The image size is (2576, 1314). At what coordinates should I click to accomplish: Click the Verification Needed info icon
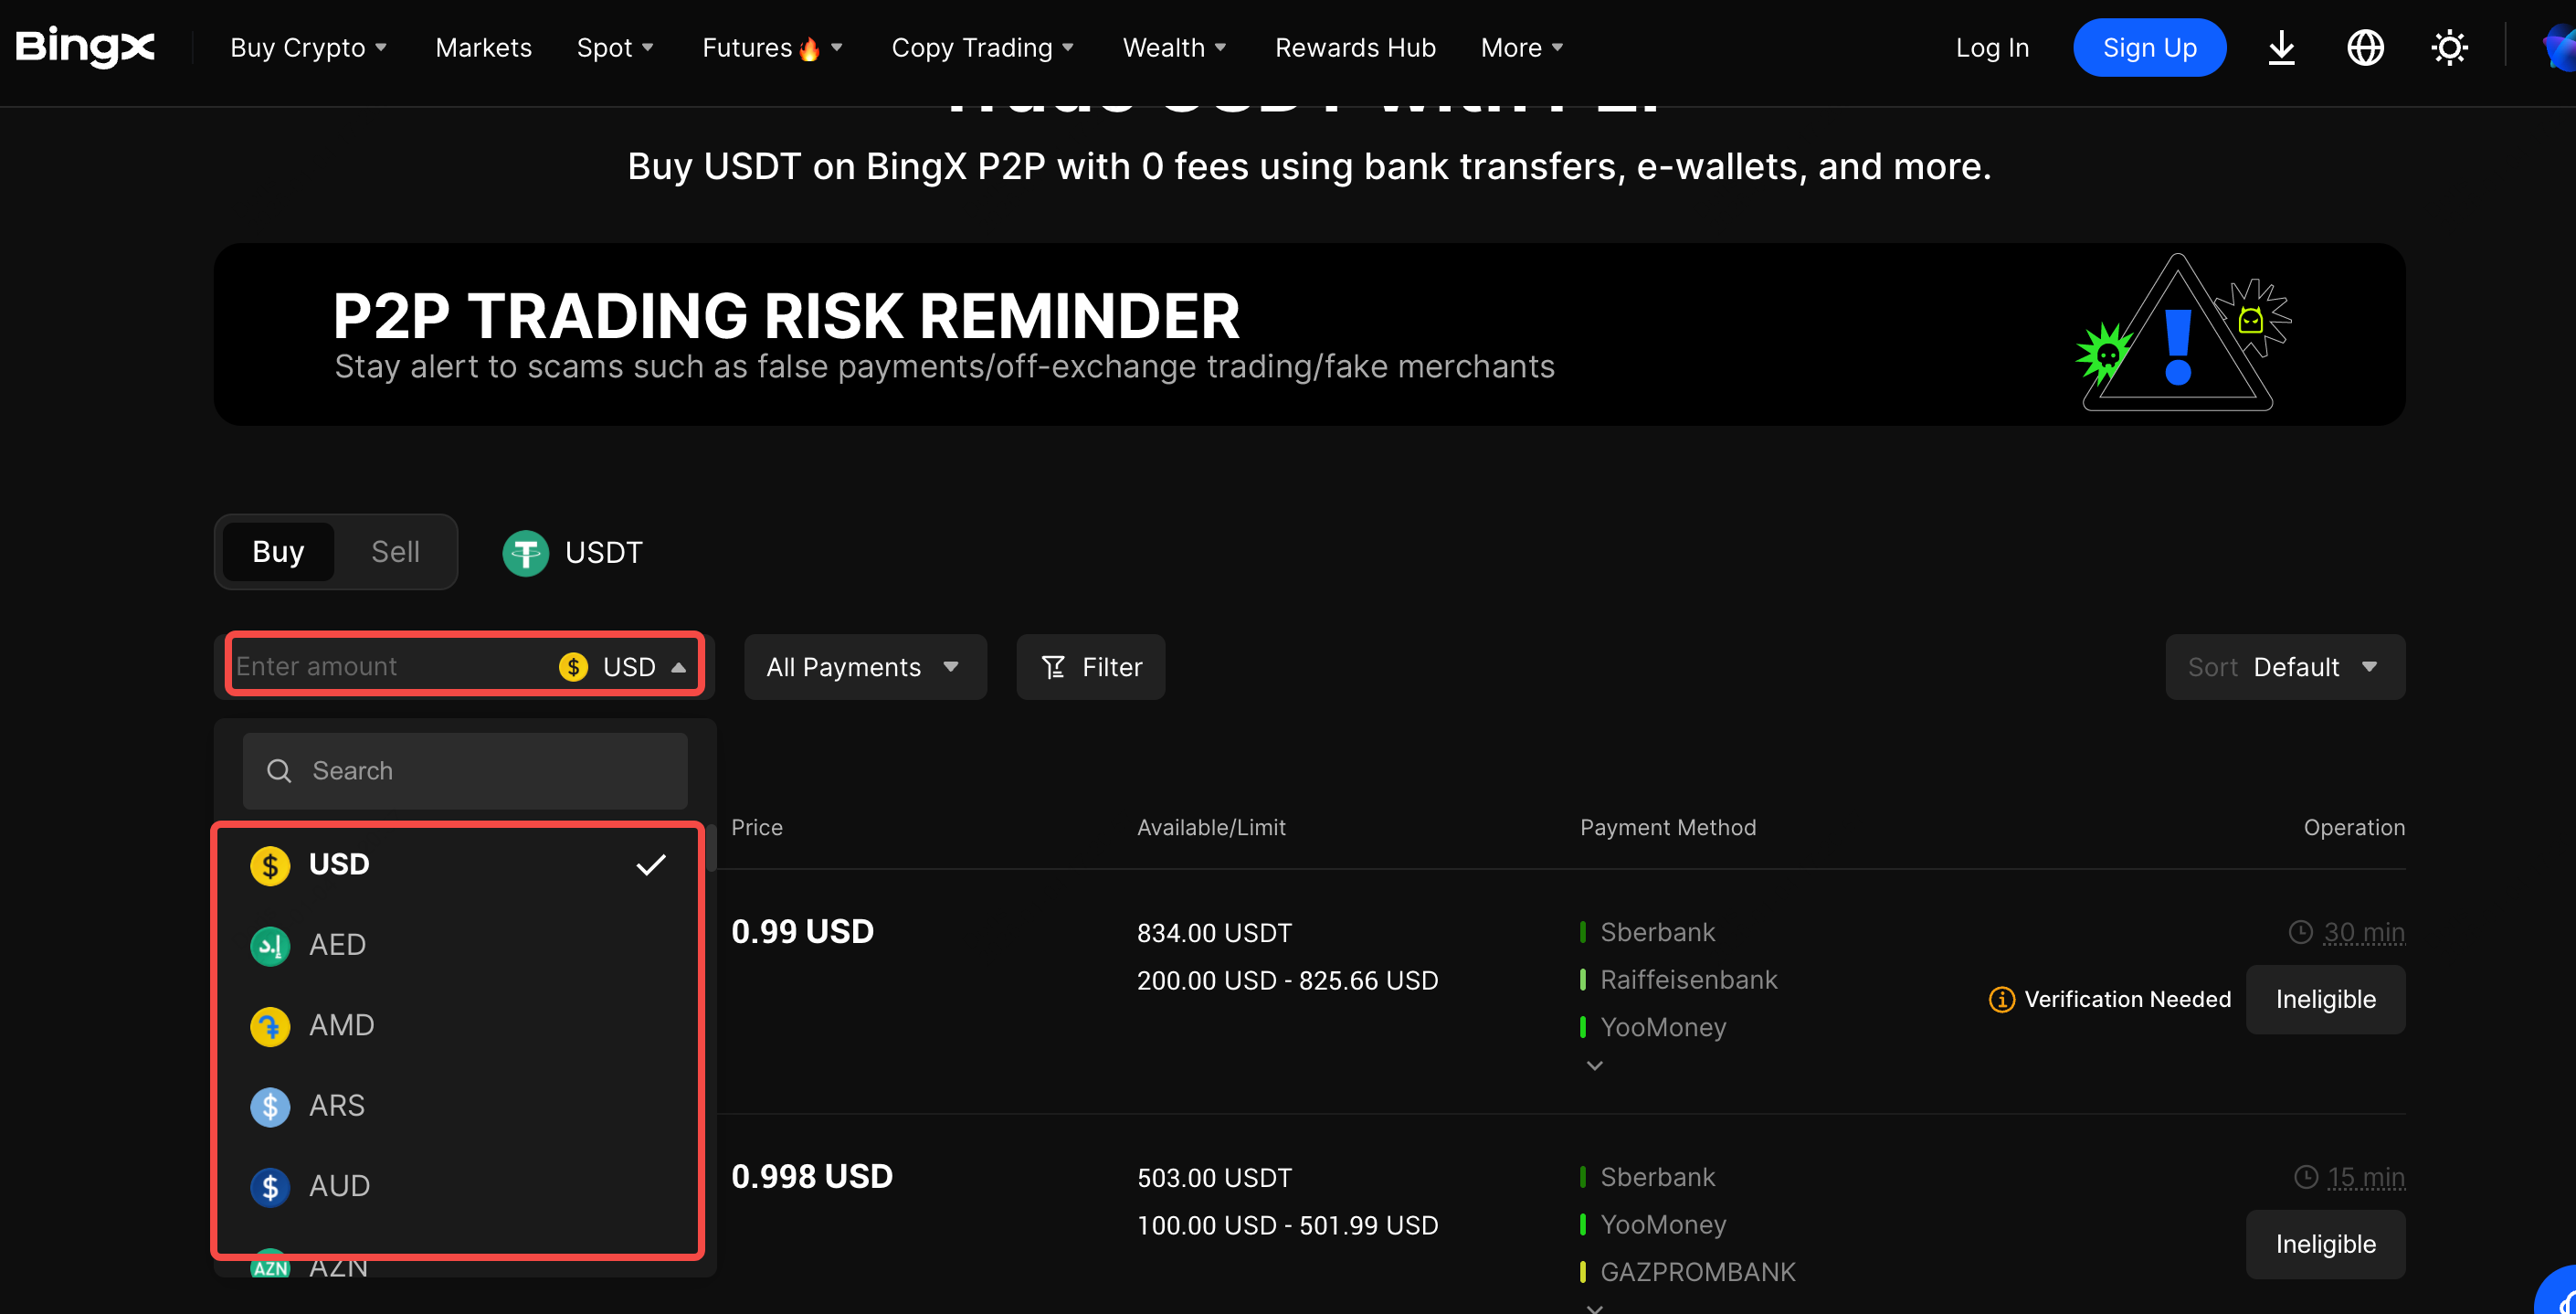[2001, 999]
